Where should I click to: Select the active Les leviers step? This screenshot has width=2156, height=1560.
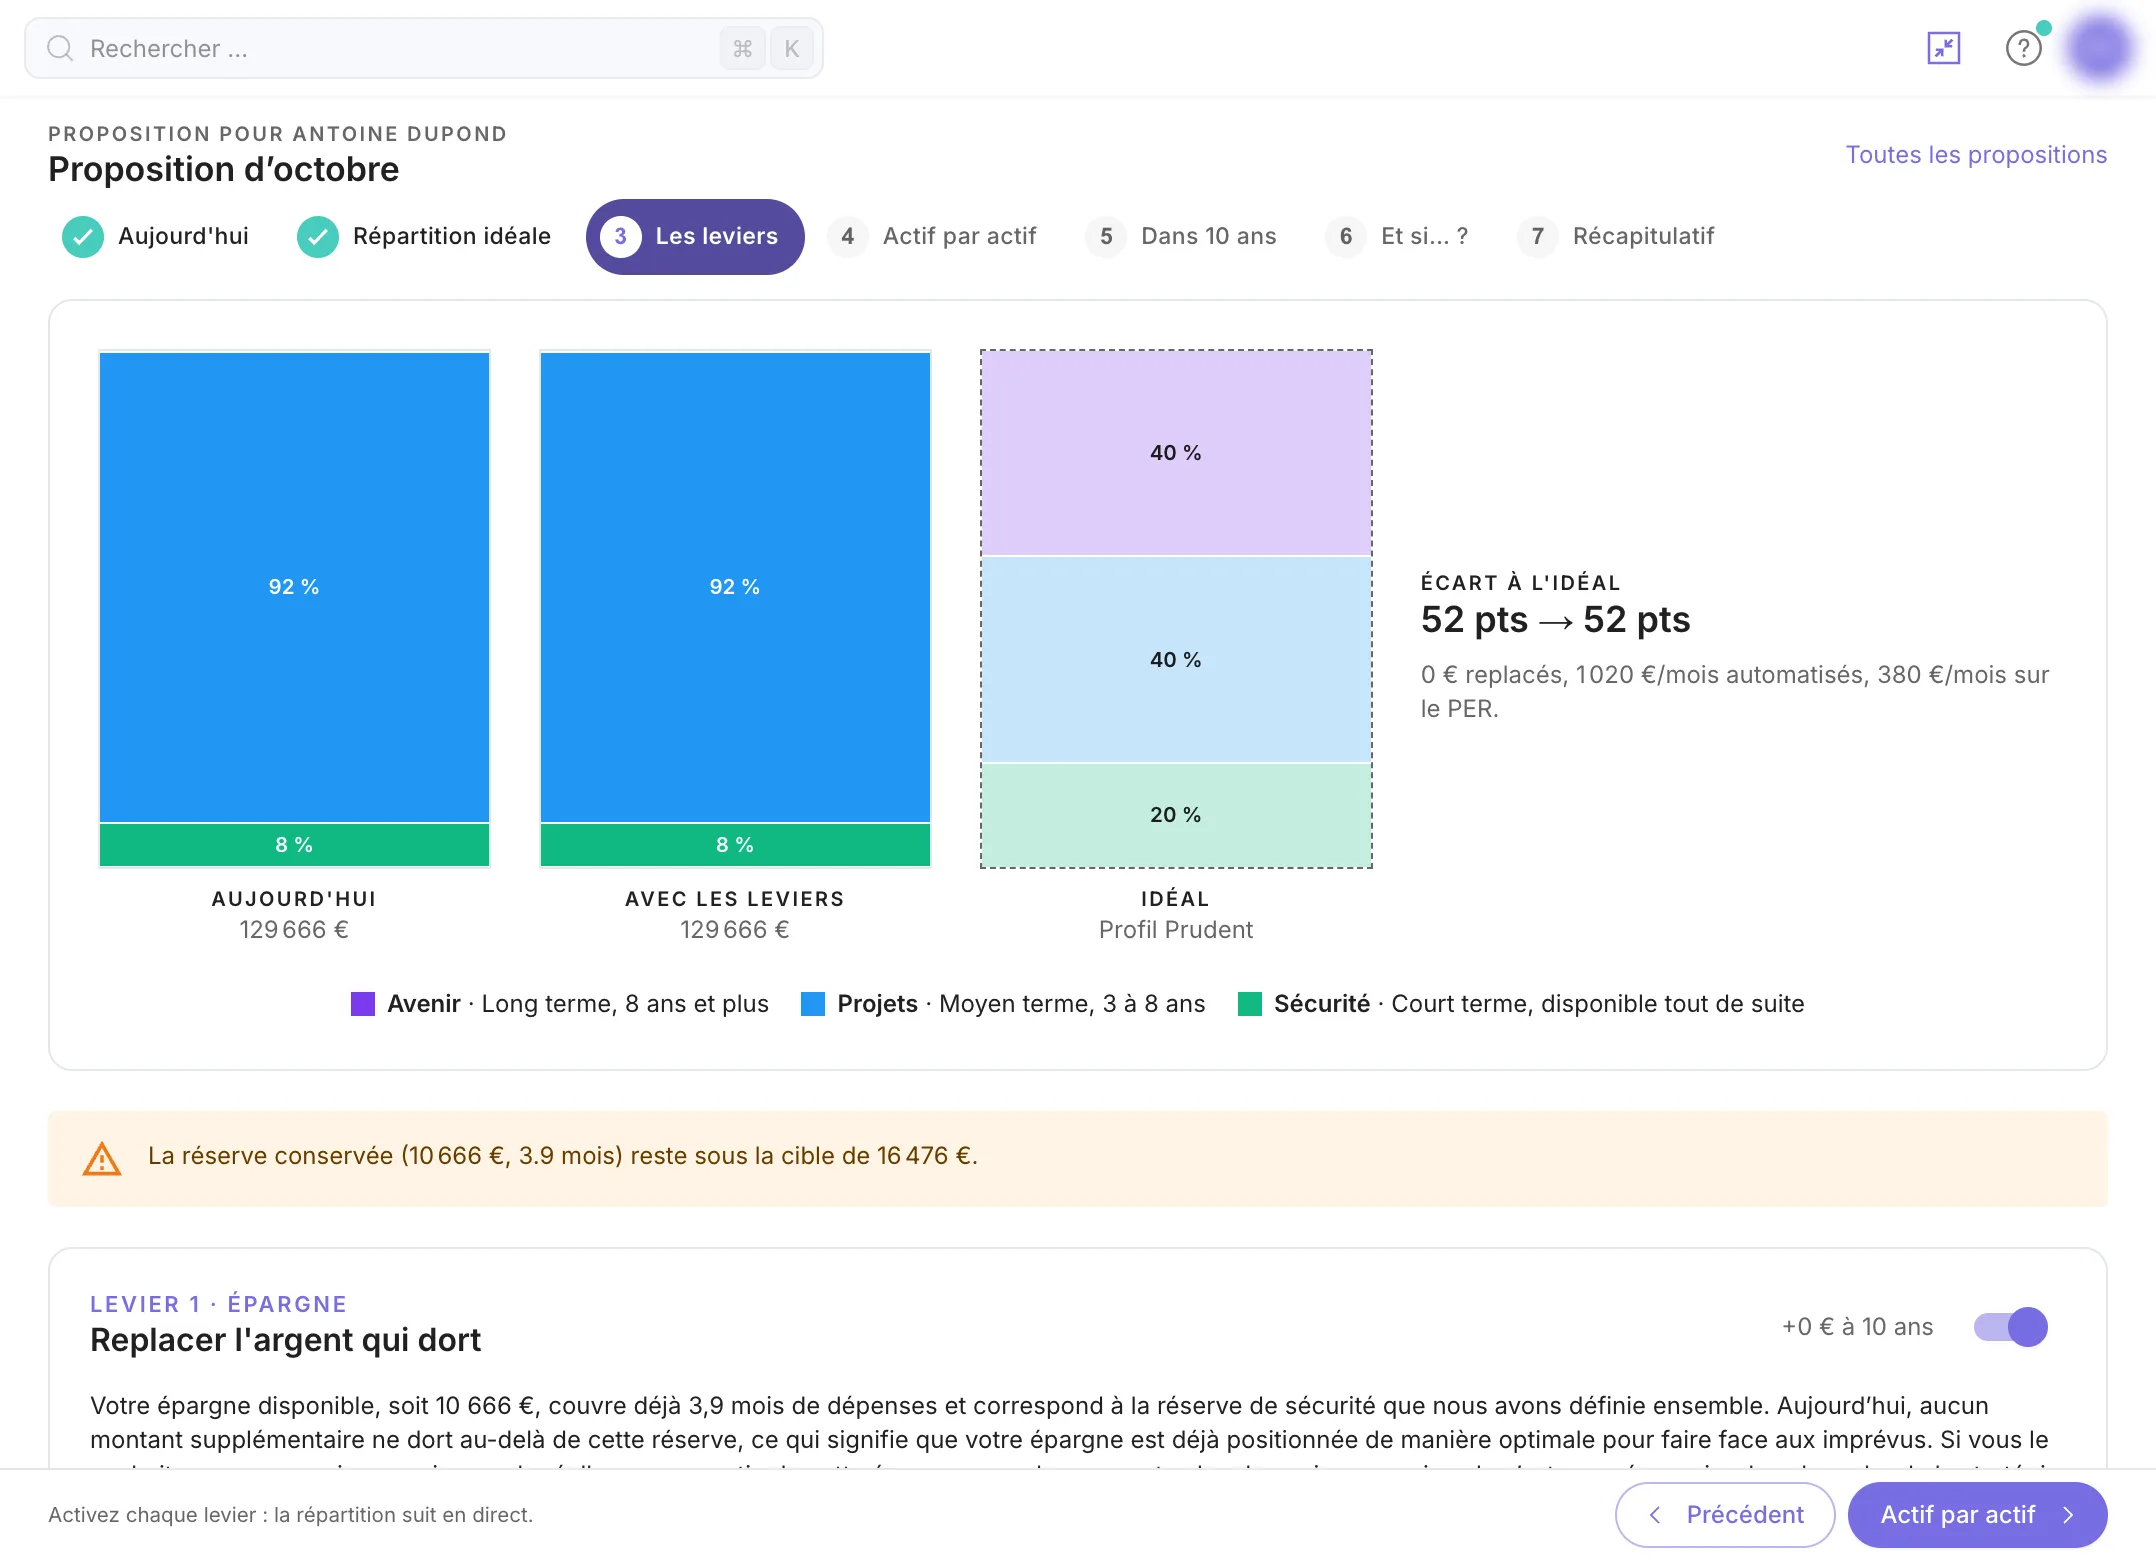coord(695,237)
